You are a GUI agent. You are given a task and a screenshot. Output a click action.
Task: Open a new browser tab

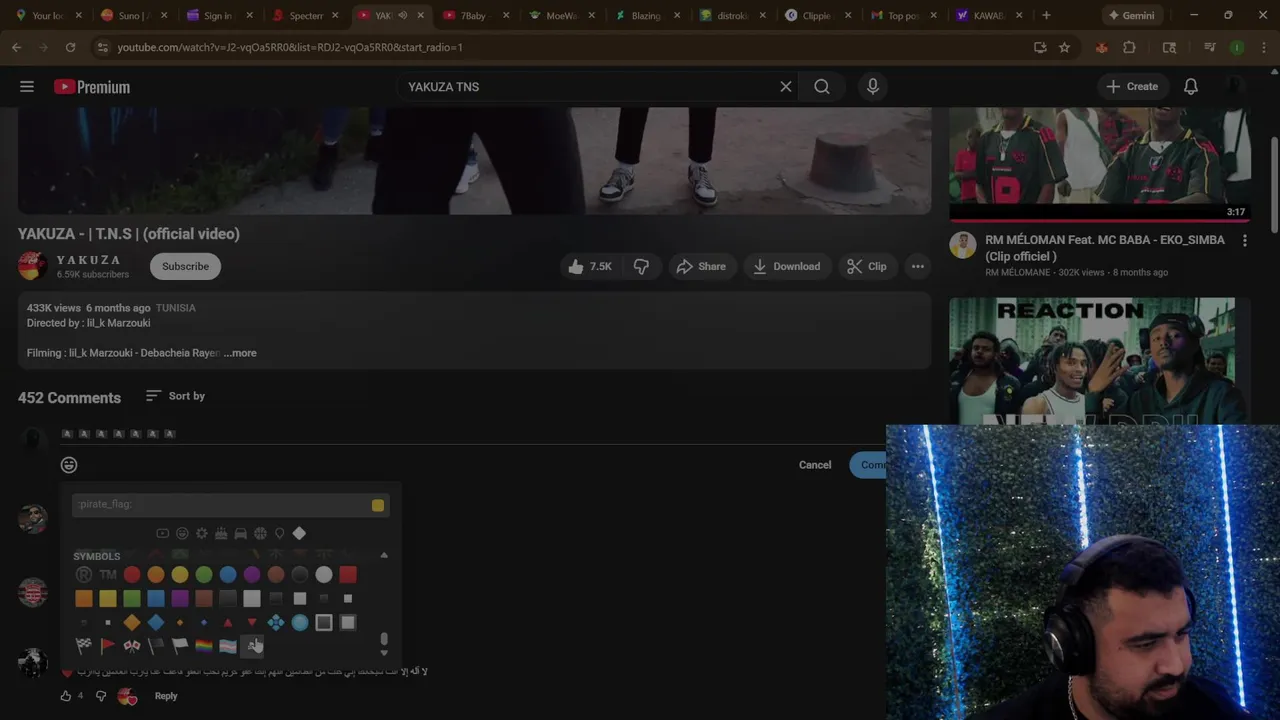[x=1046, y=16]
